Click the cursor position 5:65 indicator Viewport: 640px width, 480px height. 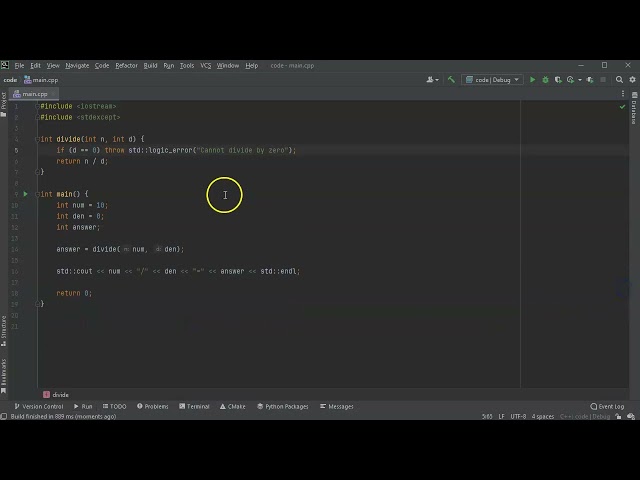(x=487, y=416)
